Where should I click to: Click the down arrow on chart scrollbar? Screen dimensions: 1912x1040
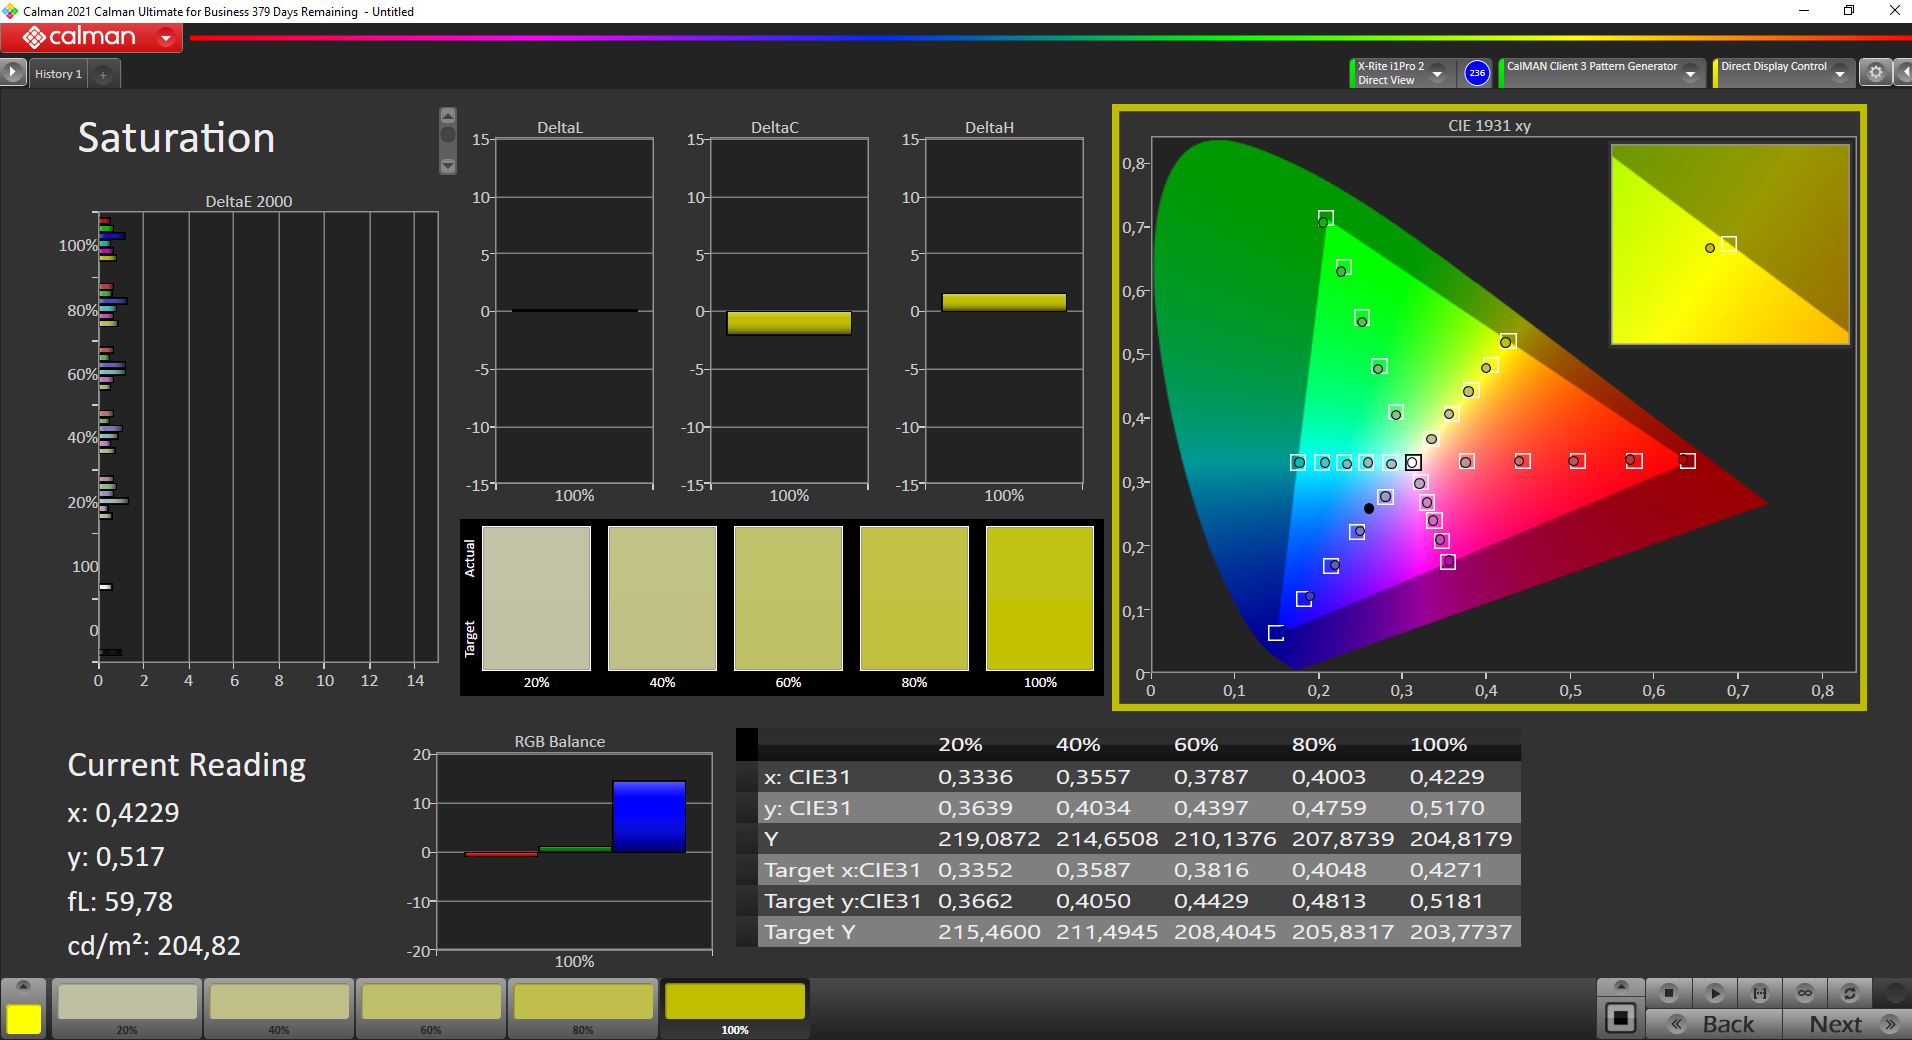tap(448, 166)
